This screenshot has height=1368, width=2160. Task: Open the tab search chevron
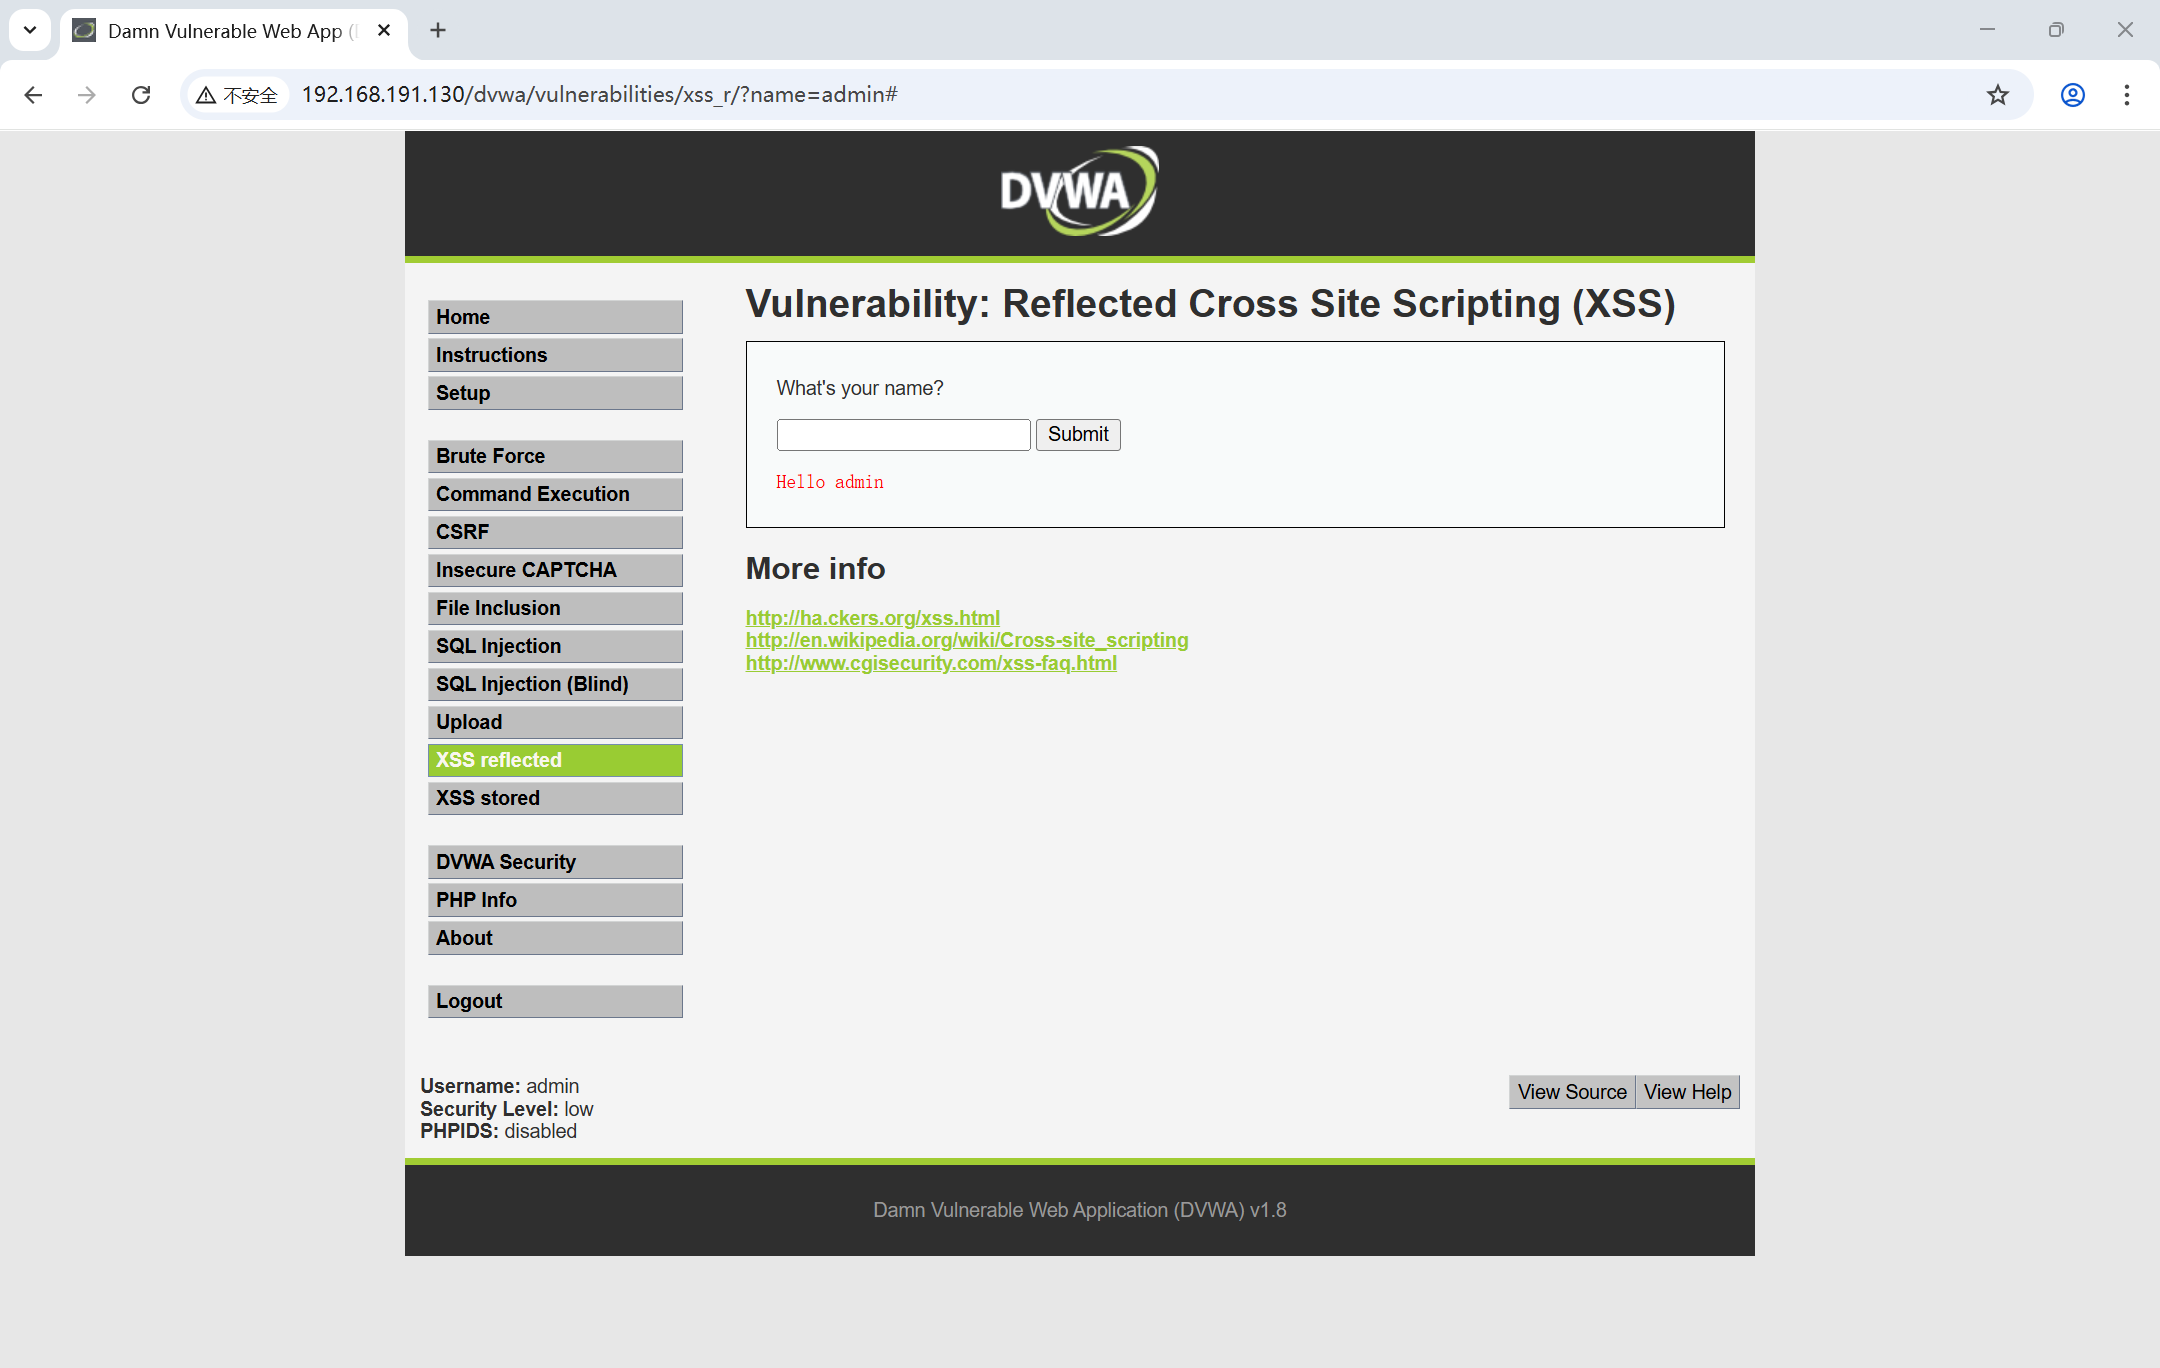[30, 30]
